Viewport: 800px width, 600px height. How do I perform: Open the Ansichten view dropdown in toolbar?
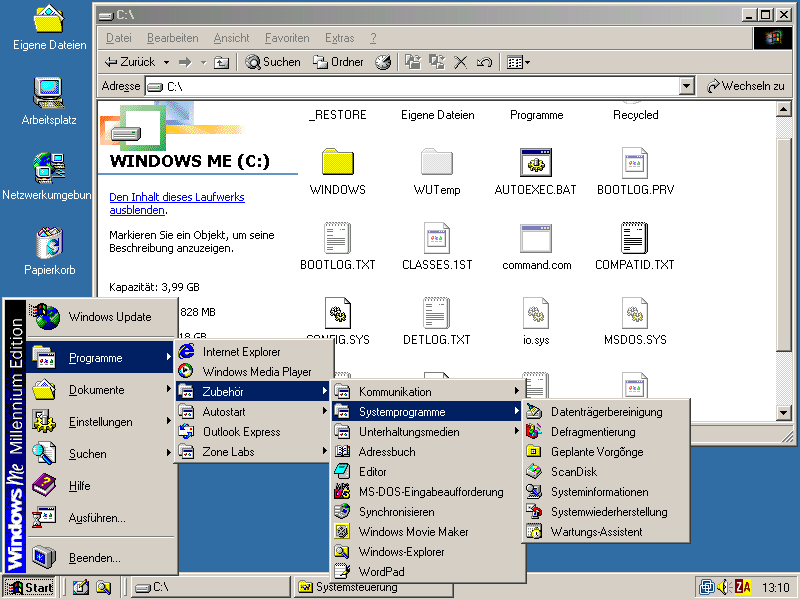point(518,62)
